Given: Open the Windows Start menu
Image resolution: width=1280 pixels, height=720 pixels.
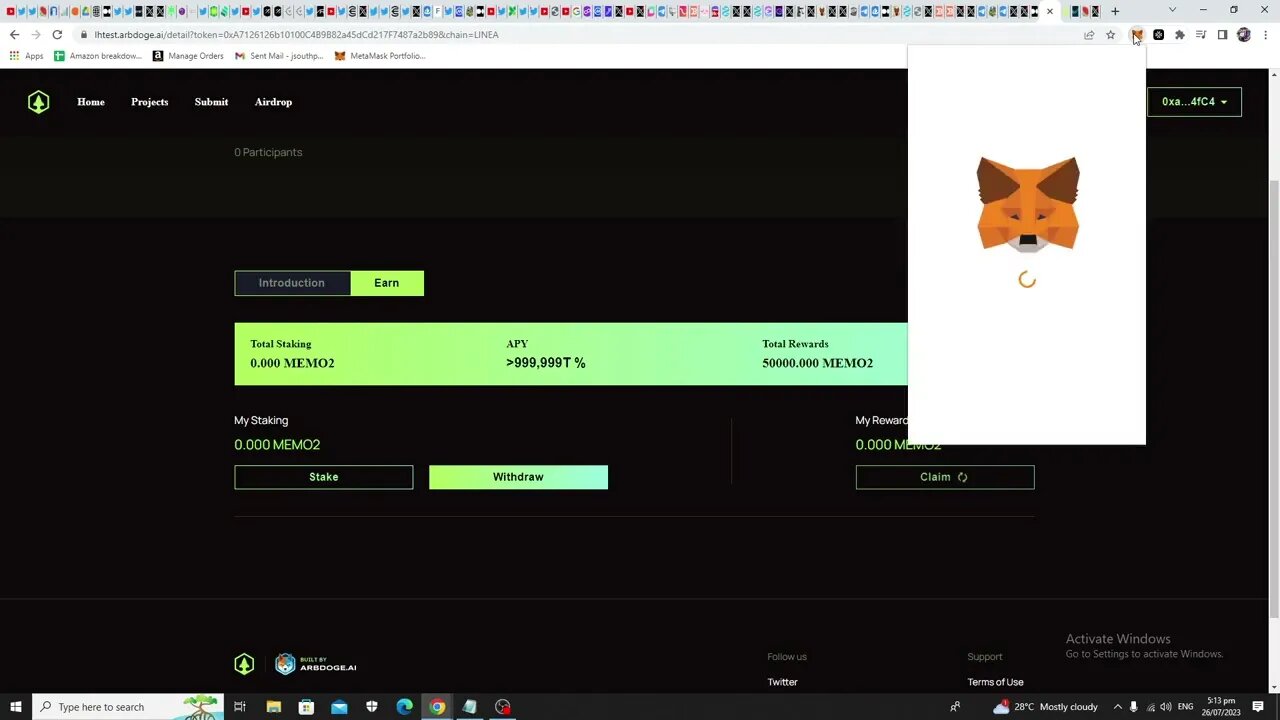Looking at the screenshot, I should (15, 707).
